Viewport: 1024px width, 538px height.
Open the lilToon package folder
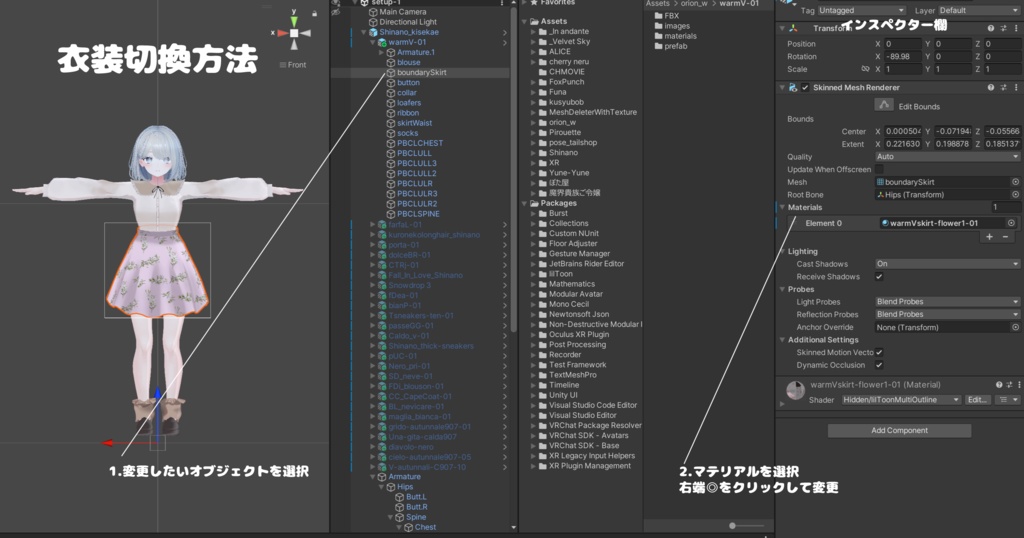click(560, 274)
